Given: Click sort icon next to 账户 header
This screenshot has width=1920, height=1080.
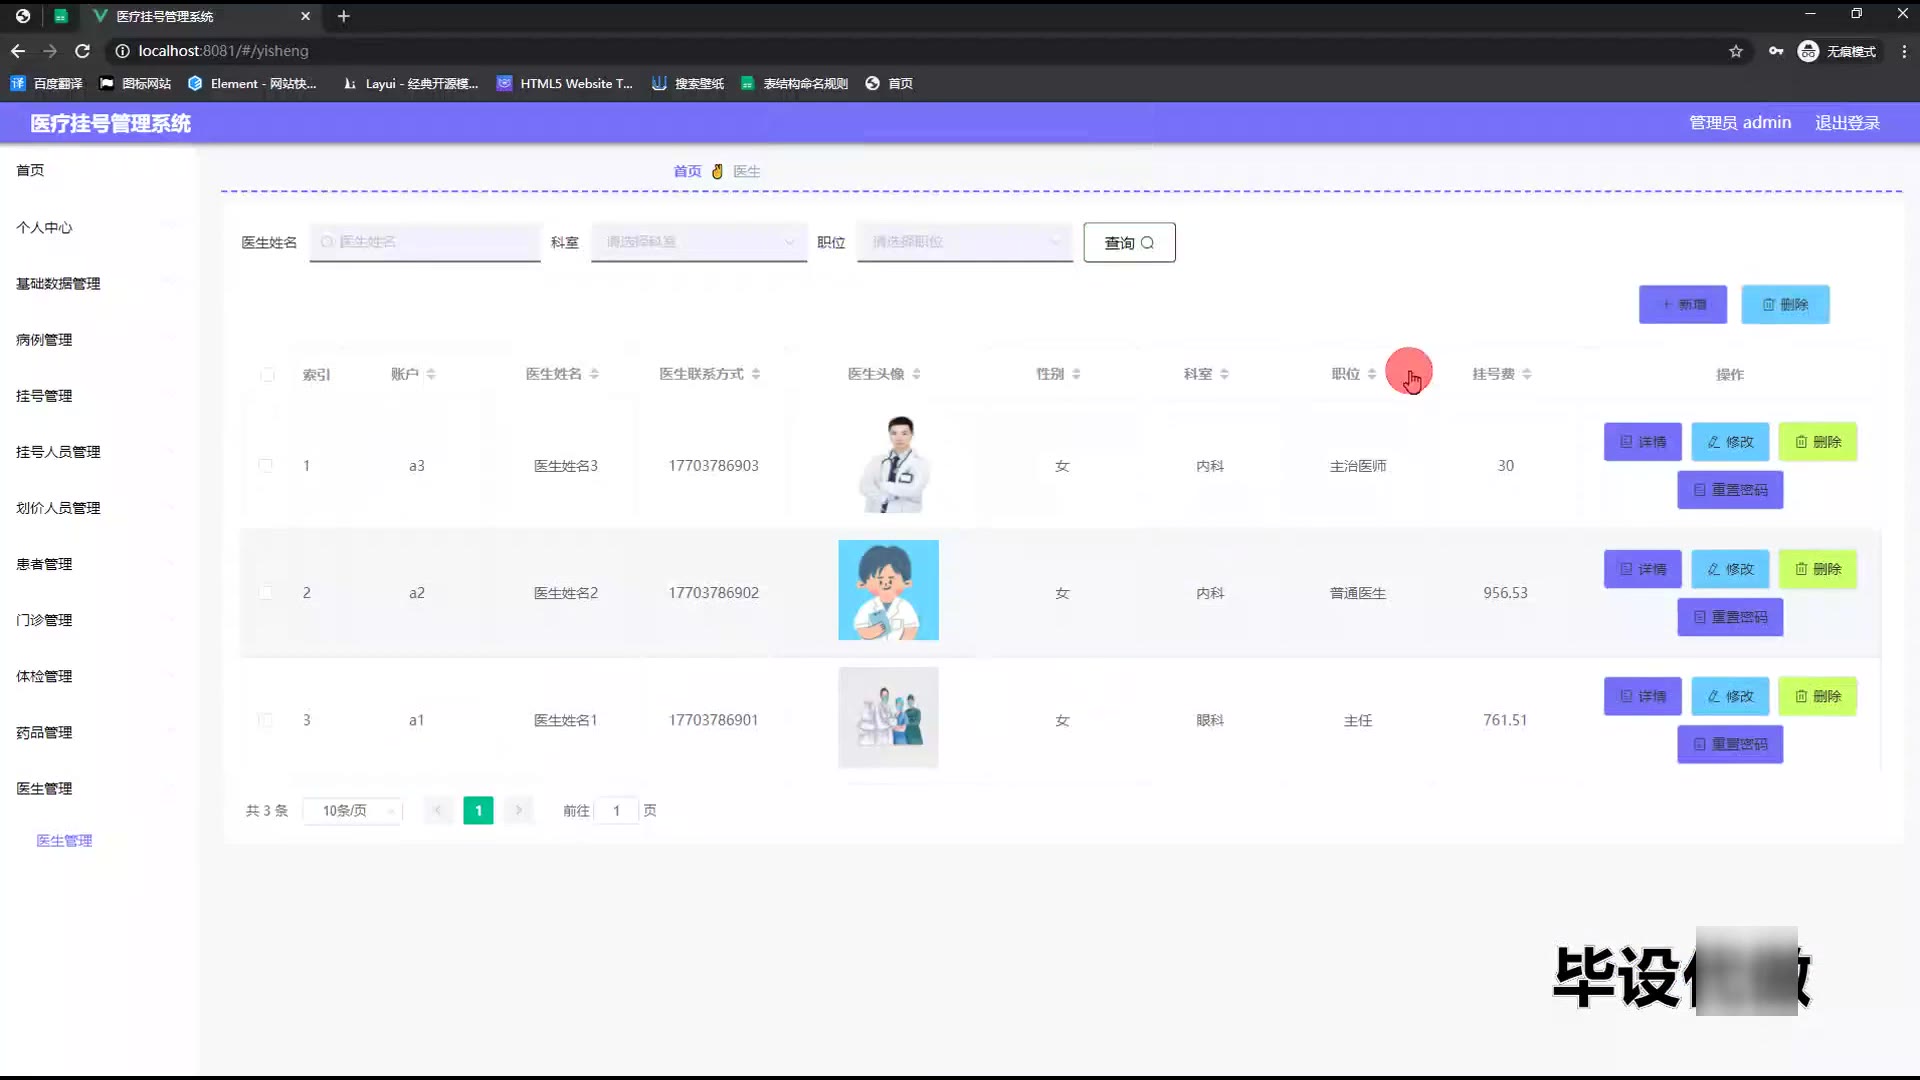Looking at the screenshot, I should pos(431,374).
